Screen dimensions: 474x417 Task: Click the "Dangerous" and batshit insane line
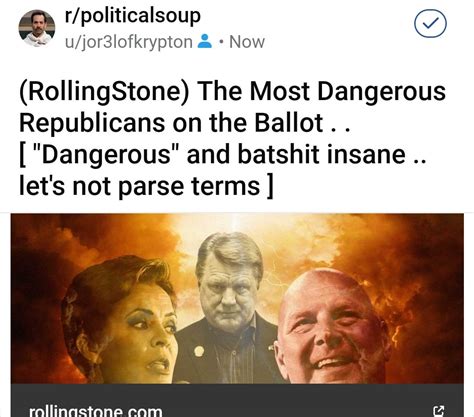223,154
